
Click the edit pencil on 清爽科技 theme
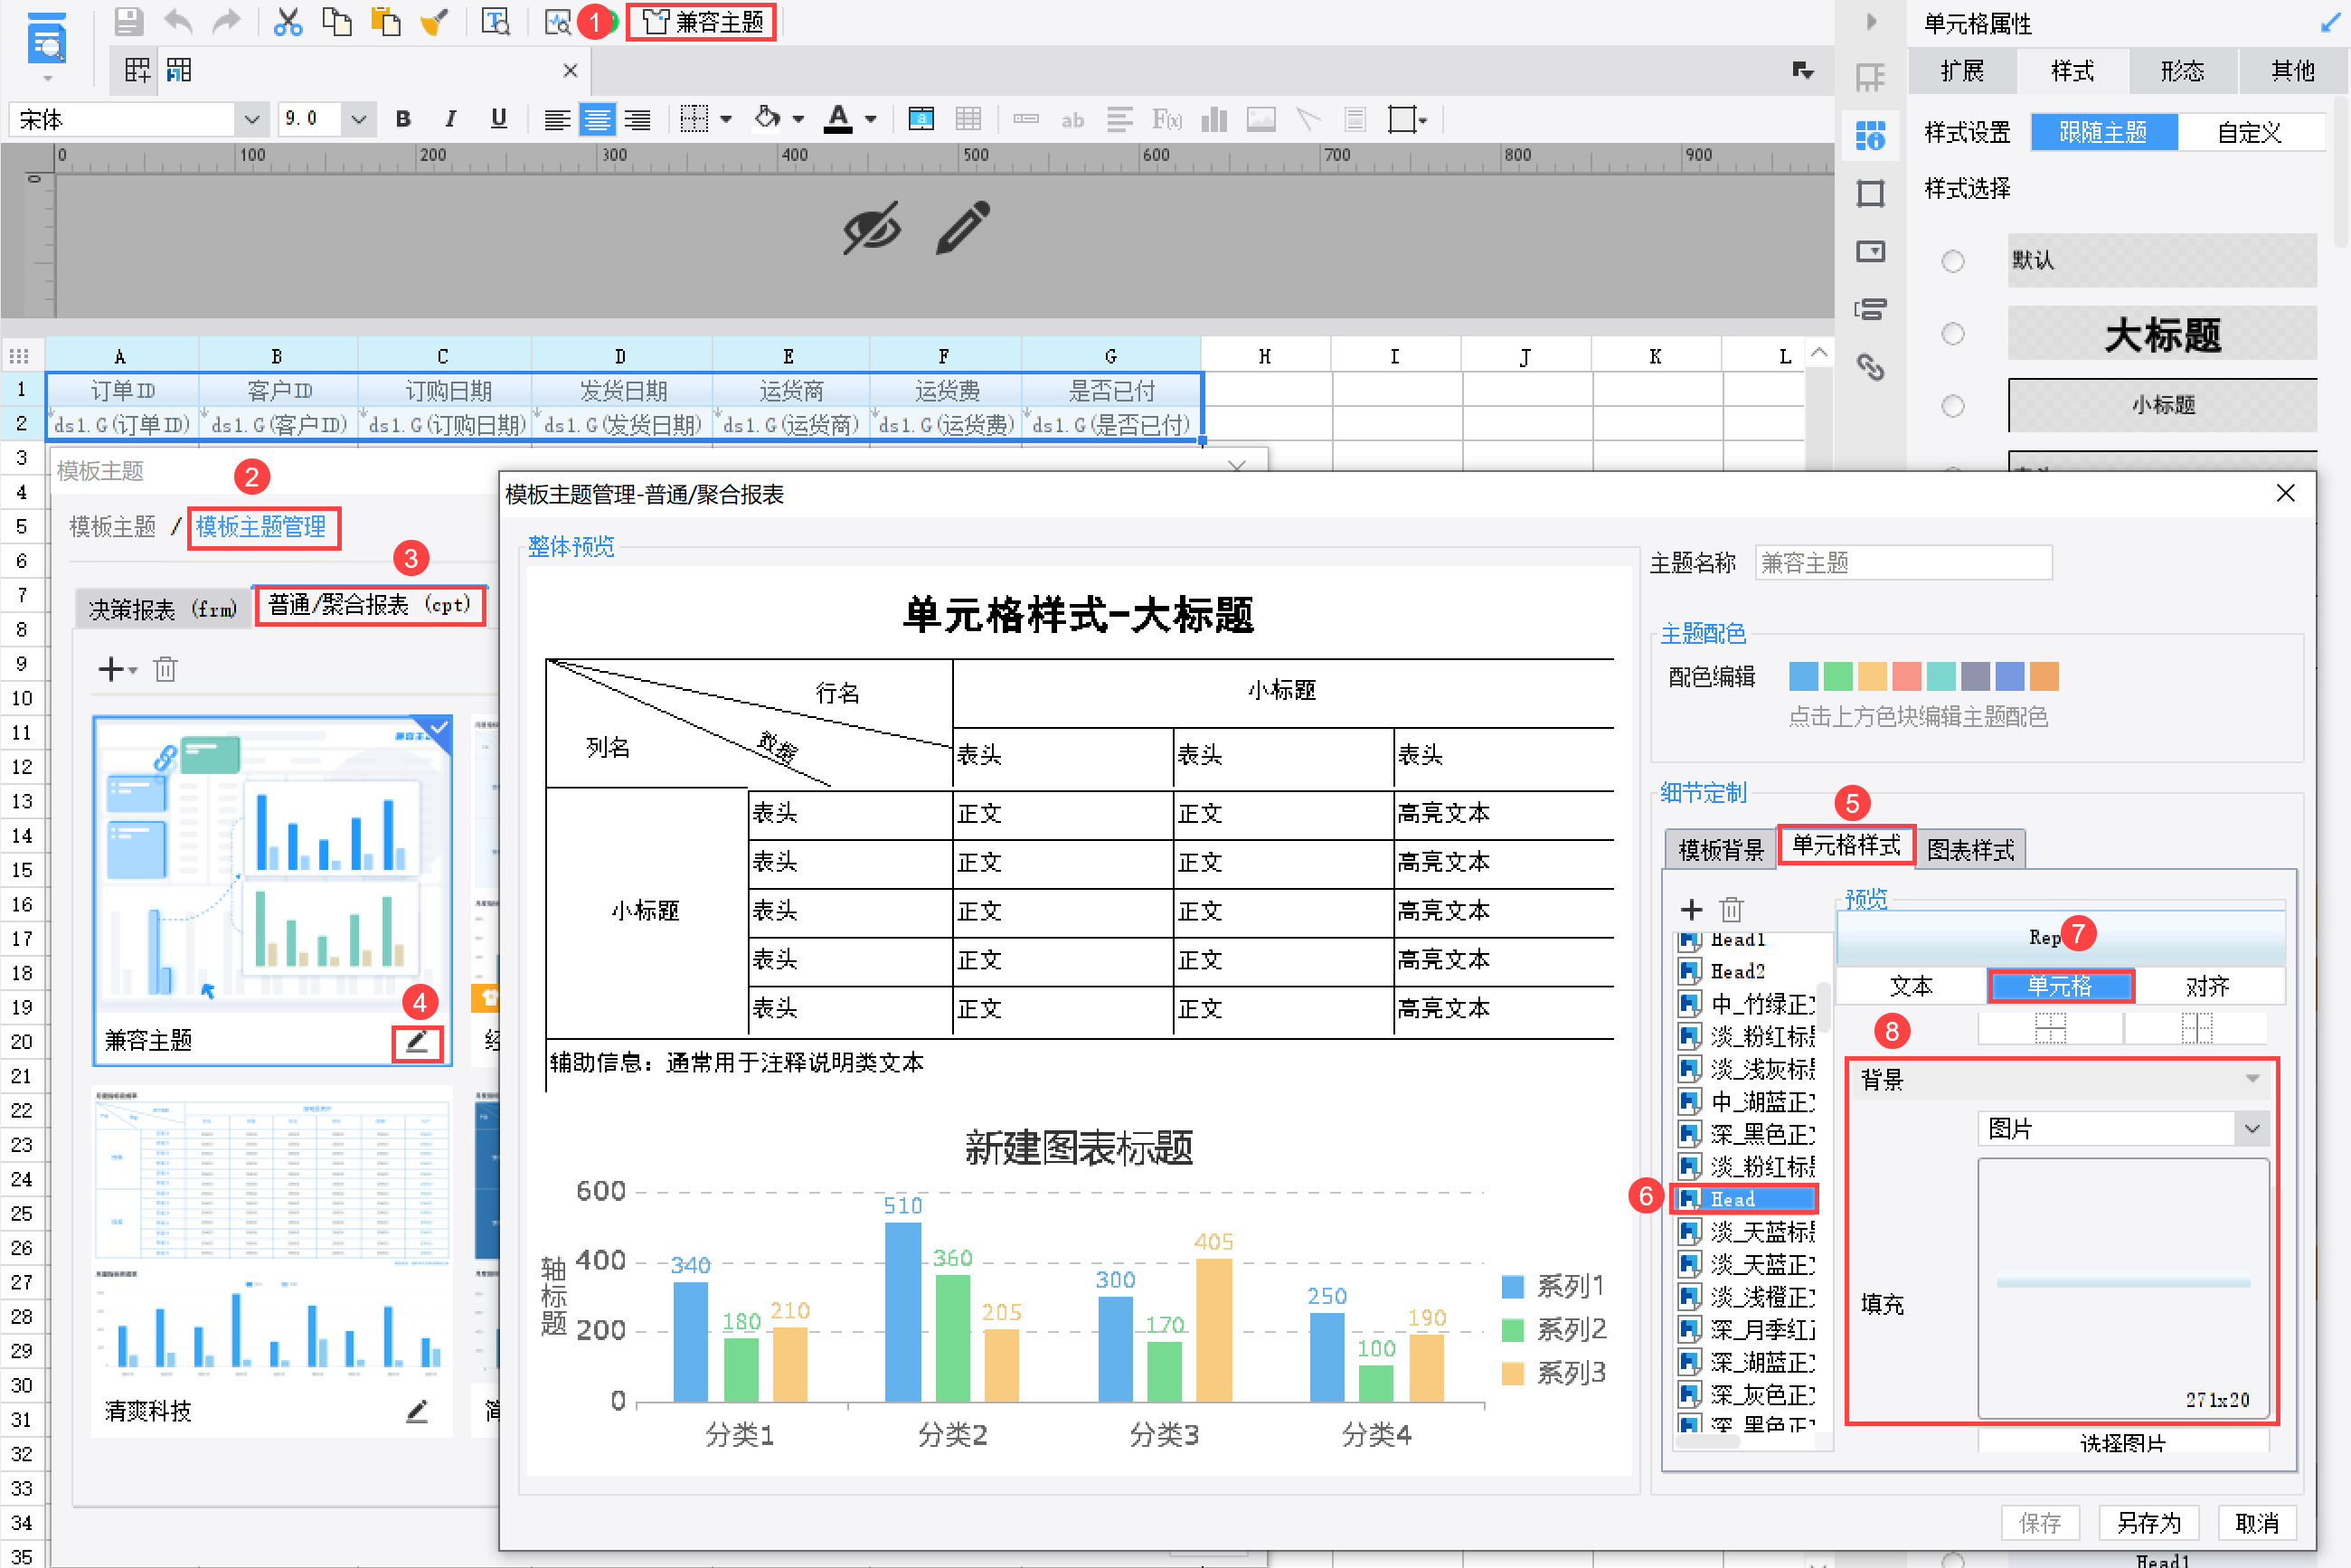(x=417, y=1411)
